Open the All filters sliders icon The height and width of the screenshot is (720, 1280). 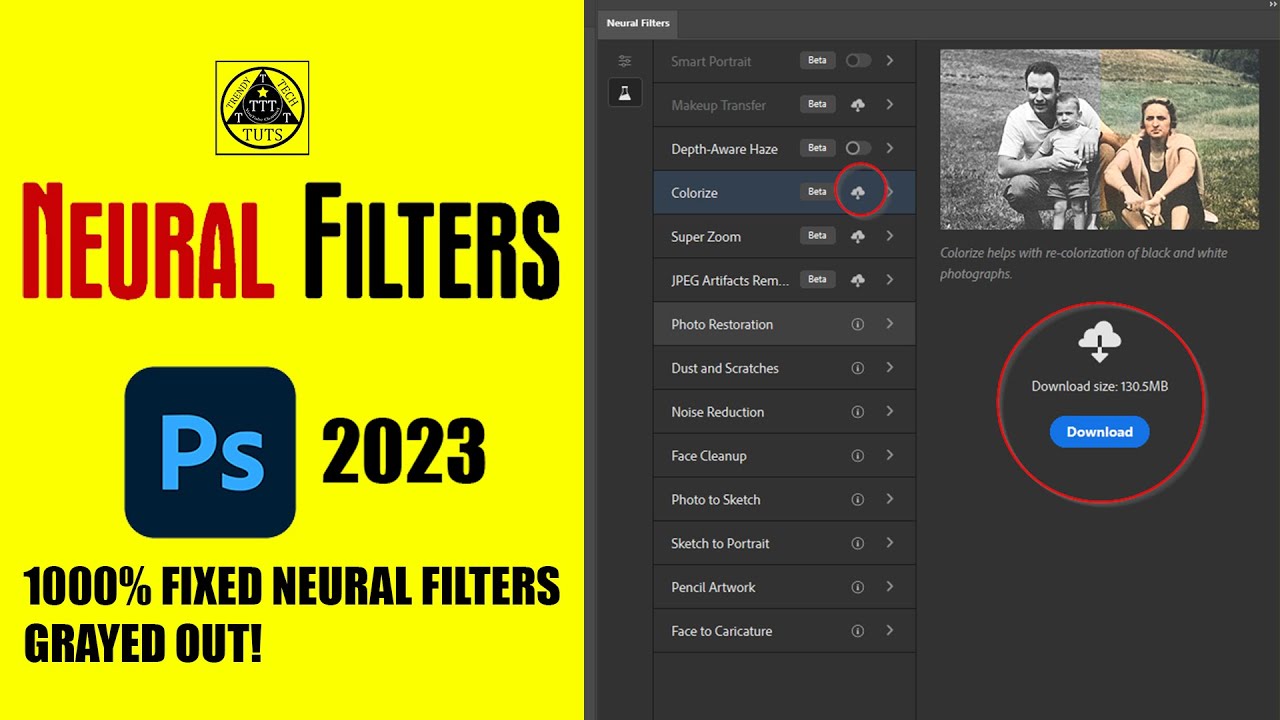pyautogui.click(x=625, y=60)
